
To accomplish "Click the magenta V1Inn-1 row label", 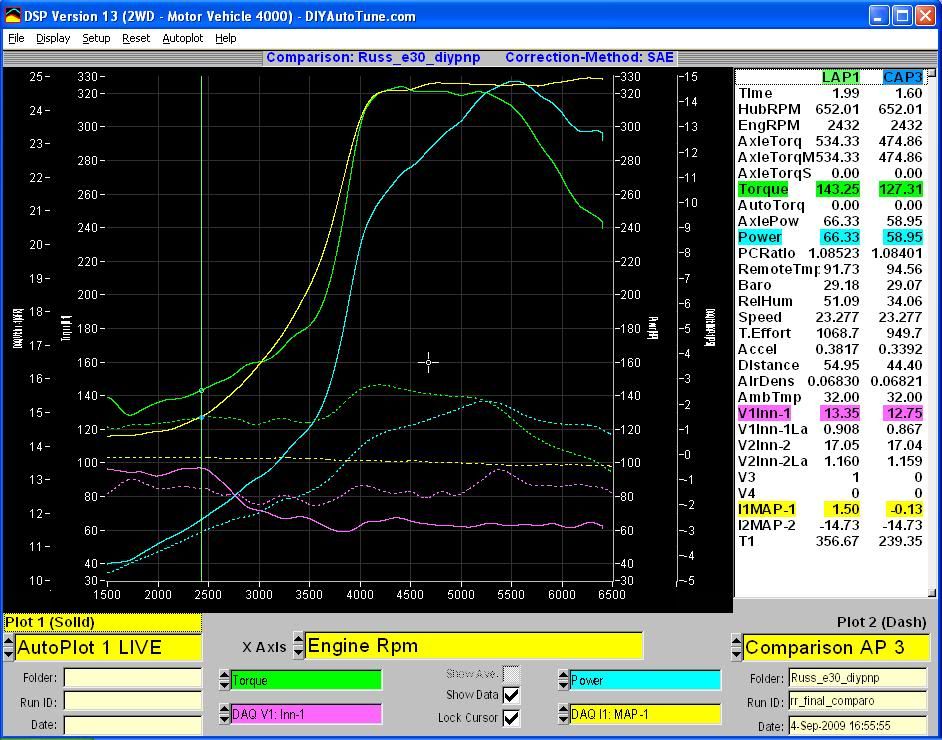I will pyautogui.click(x=764, y=413).
